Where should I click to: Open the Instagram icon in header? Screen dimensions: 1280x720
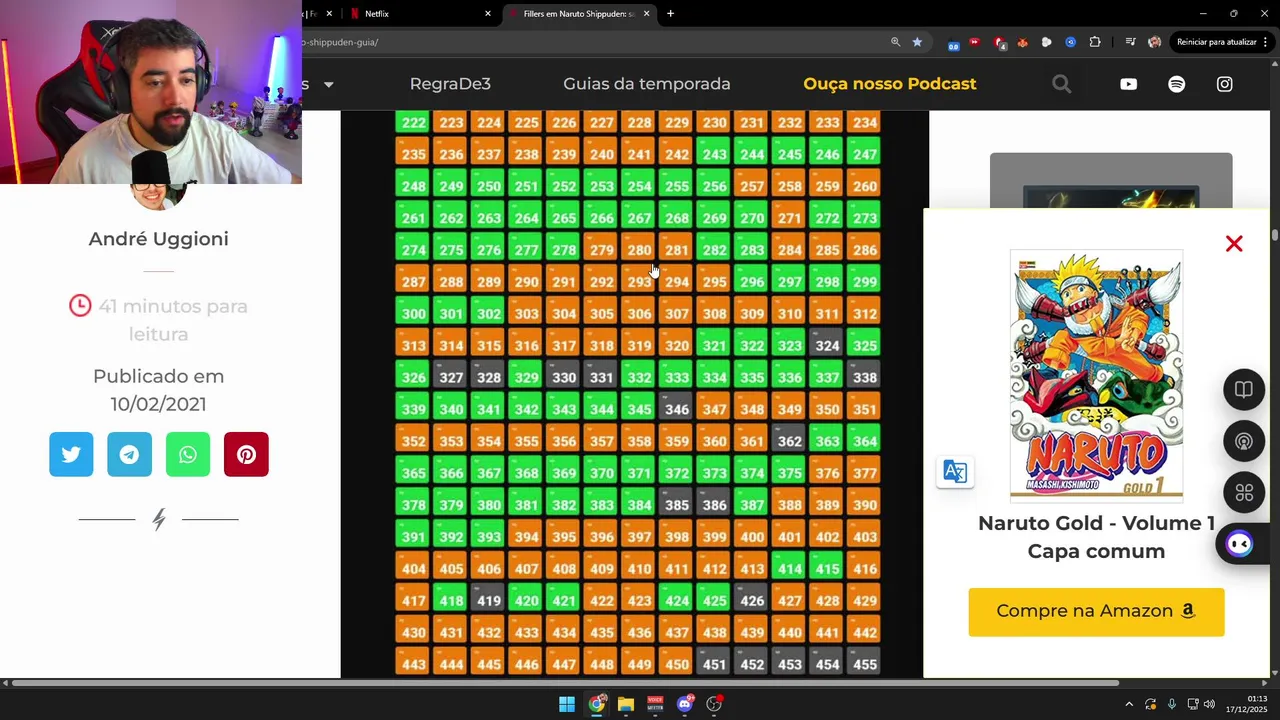1224,84
